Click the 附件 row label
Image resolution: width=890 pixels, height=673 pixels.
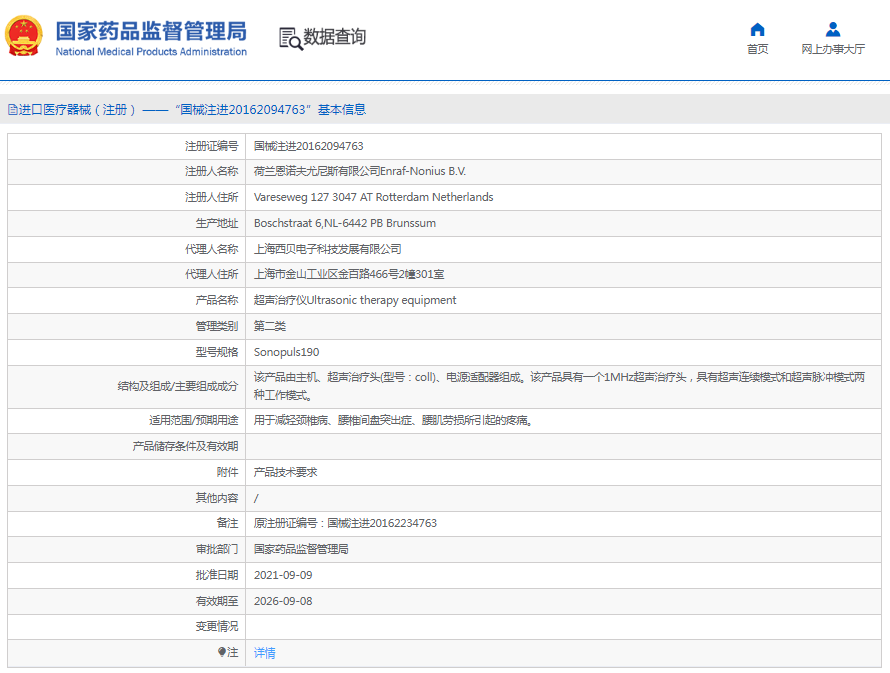tap(228, 472)
